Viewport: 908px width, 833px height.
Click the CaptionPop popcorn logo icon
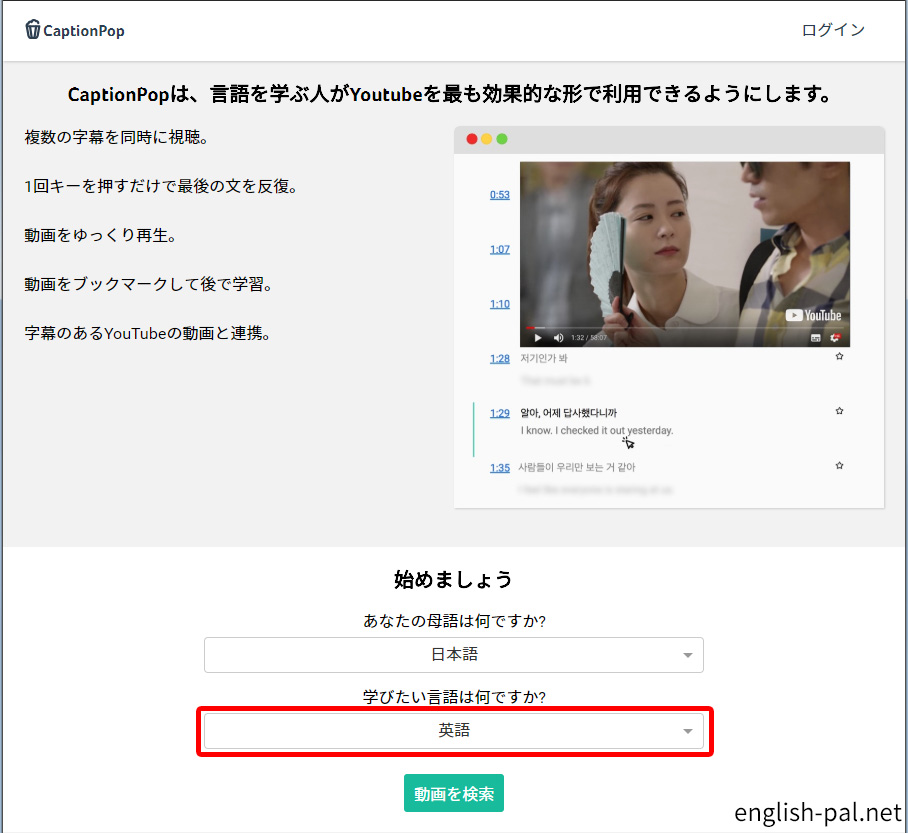[x=33, y=29]
